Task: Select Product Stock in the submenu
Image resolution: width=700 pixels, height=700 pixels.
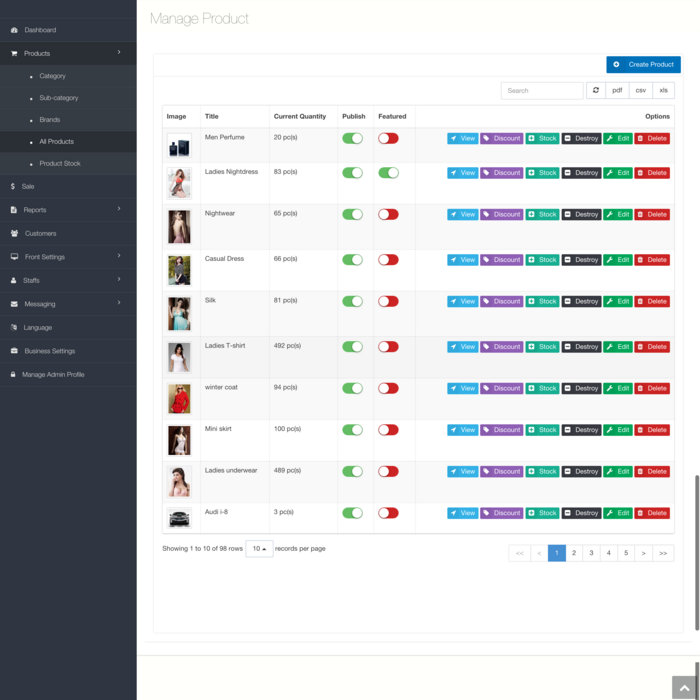Action: point(60,163)
